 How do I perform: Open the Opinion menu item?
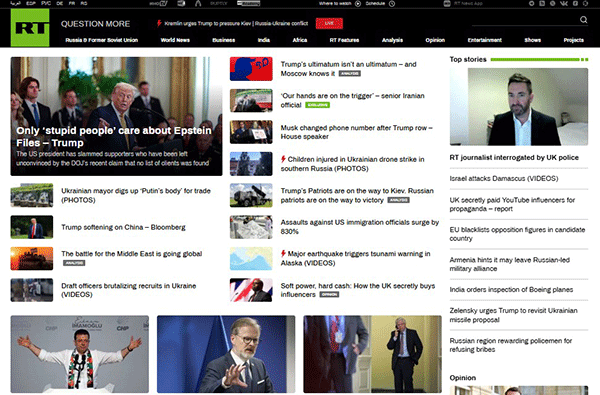(435, 40)
